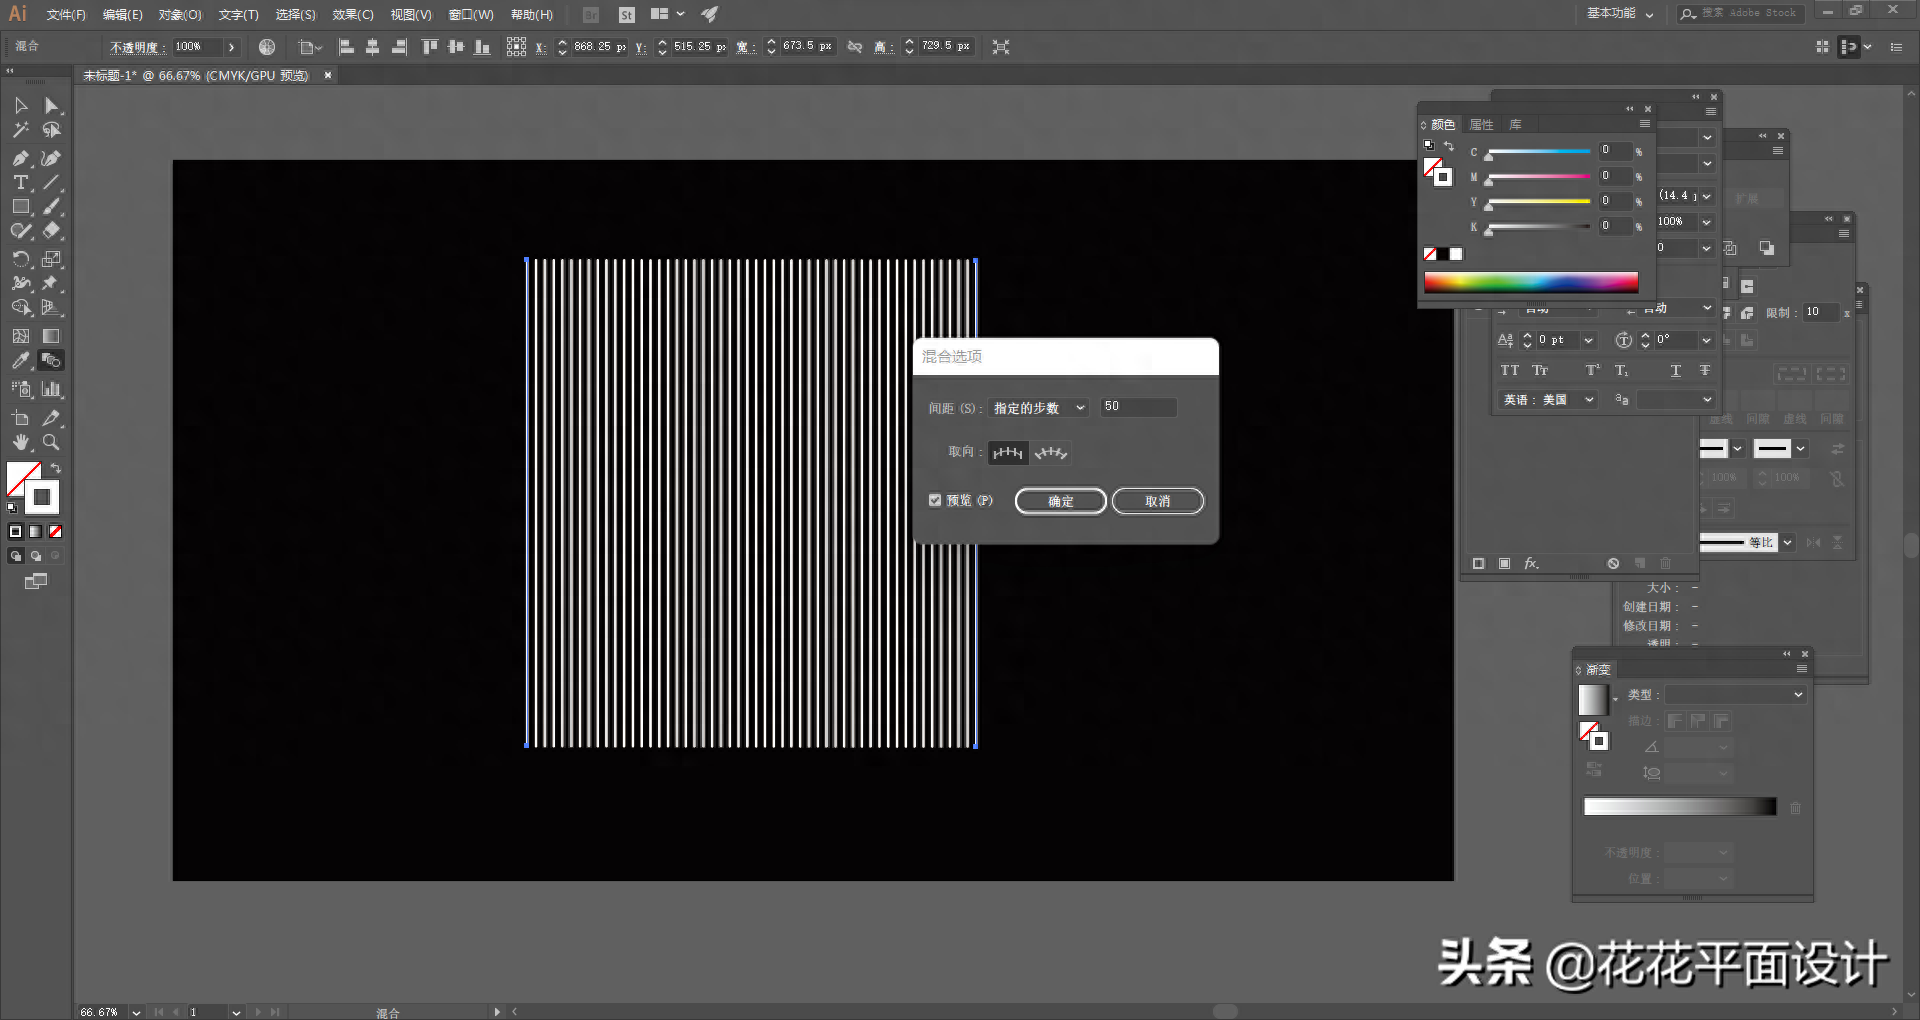The image size is (1920, 1020).
Task: Choose align-to-path orientation option
Action: [x=1051, y=453]
